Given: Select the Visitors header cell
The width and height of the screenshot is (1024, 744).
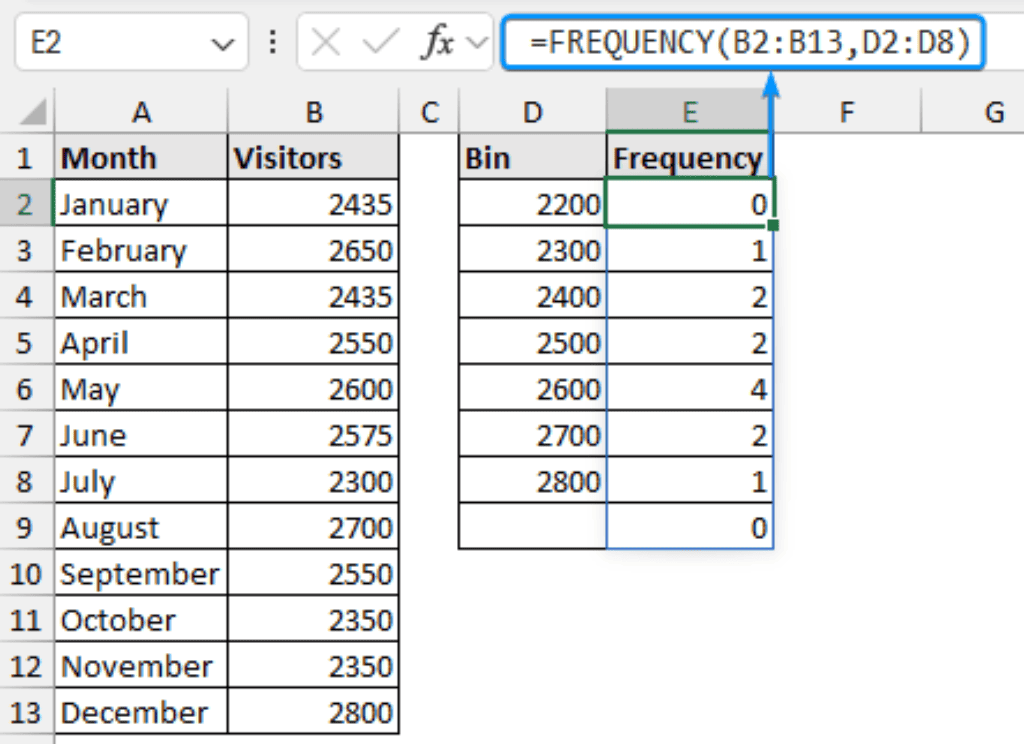Looking at the screenshot, I should tap(313, 158).
